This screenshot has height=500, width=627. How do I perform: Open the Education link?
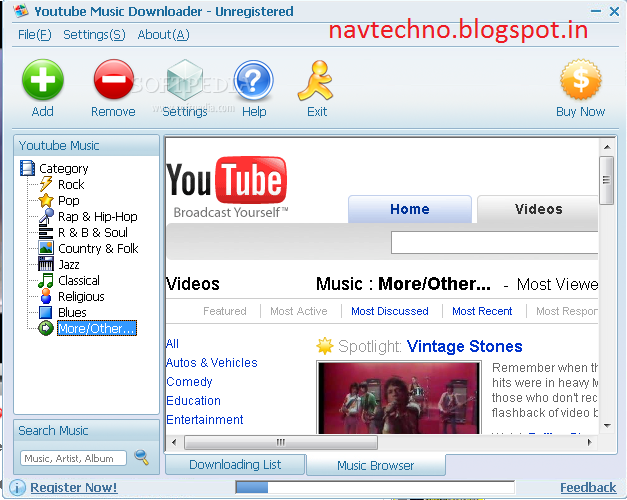[x=194, y=400]
